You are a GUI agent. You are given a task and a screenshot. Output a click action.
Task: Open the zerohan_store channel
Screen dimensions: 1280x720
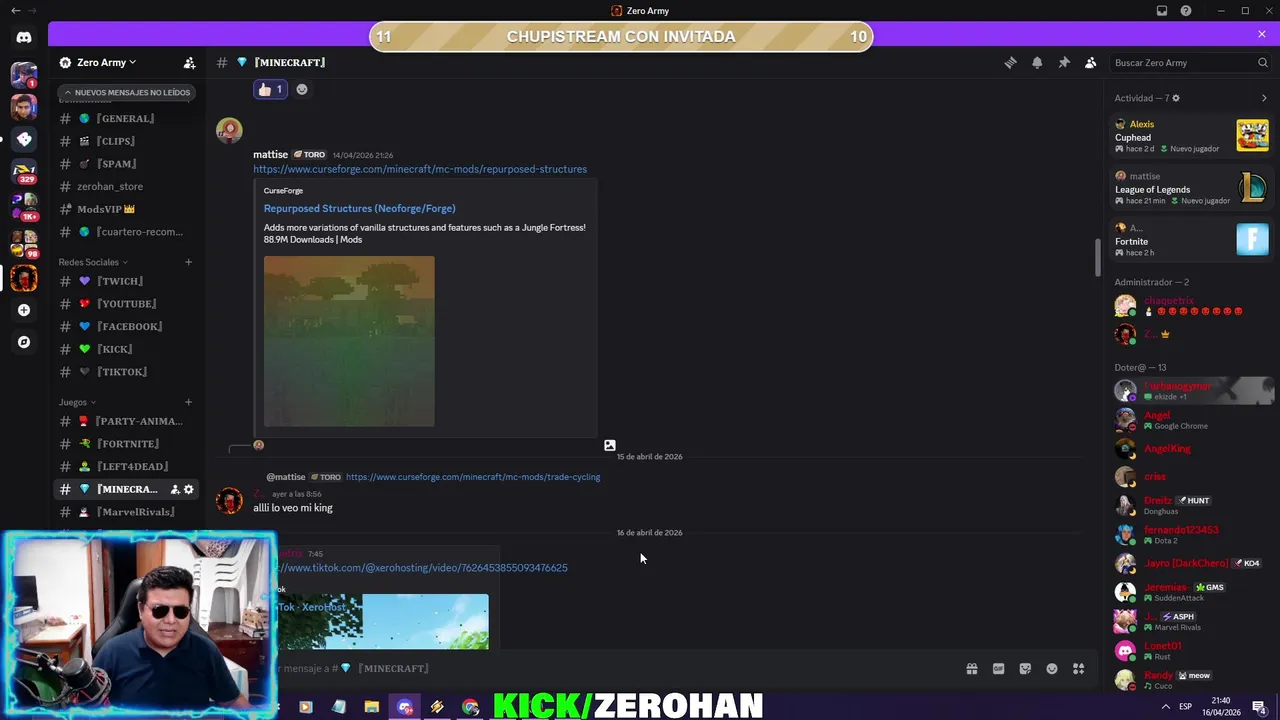(126, 186)
